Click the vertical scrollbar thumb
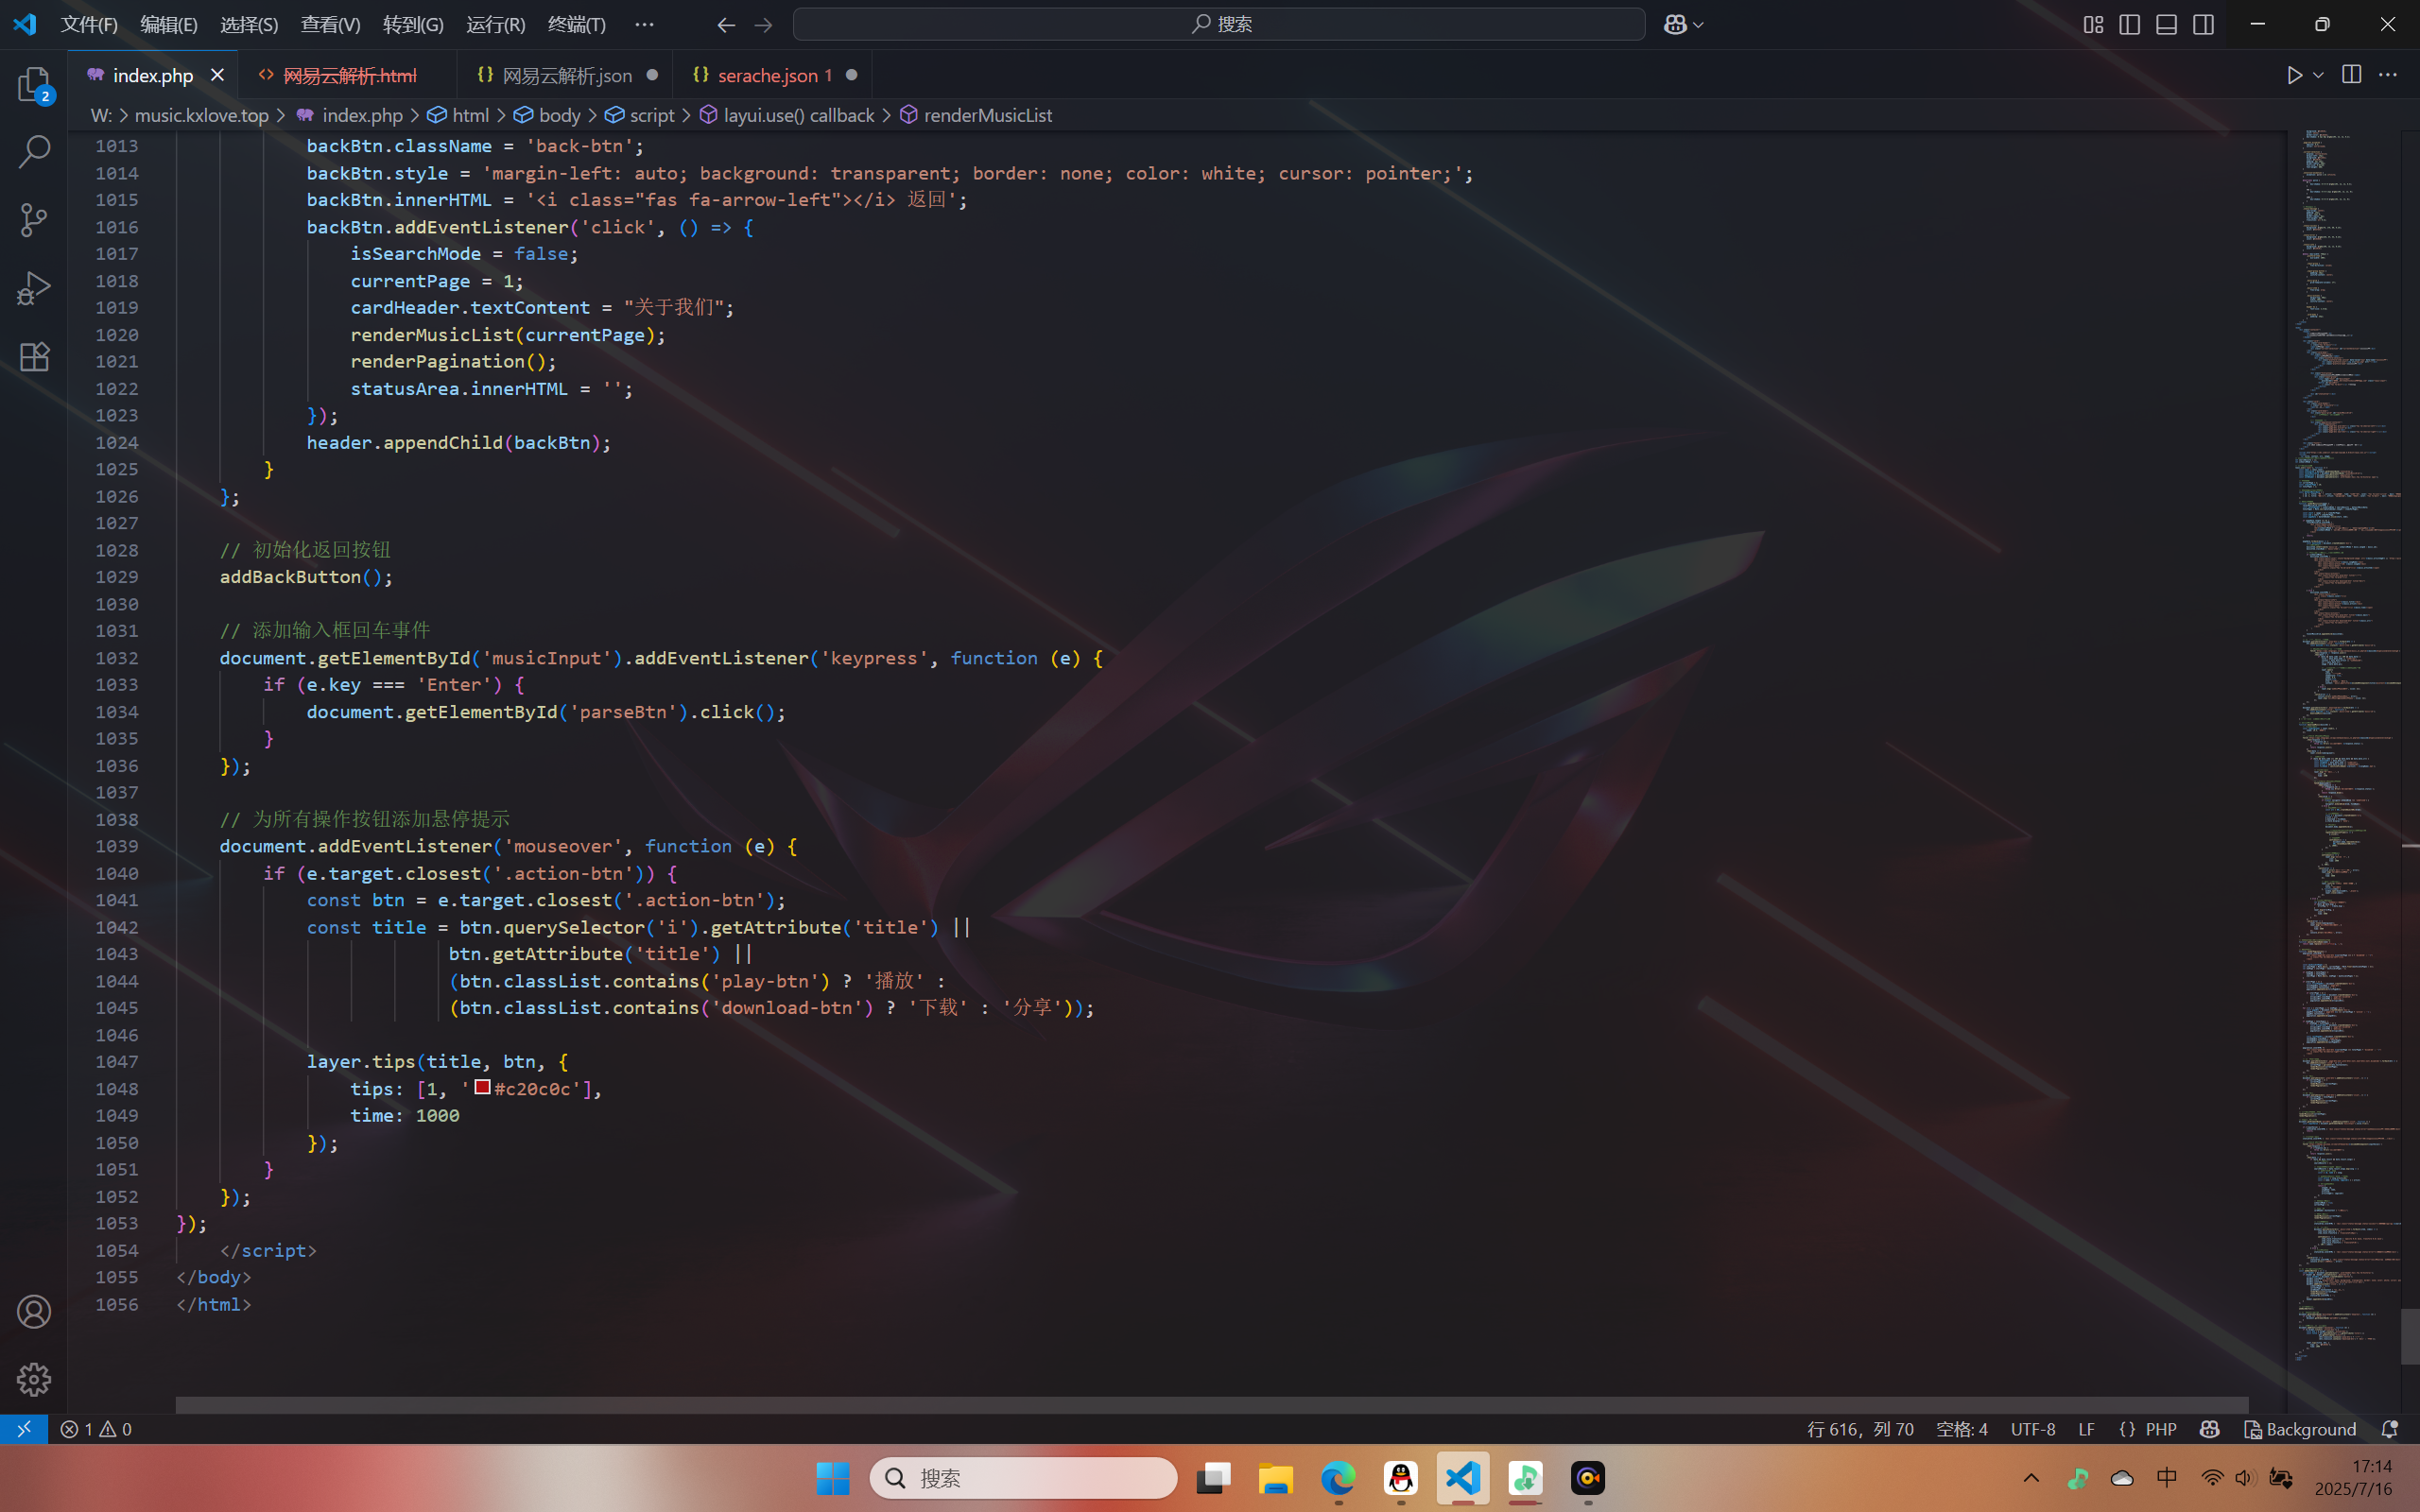Screen dimensions: 2420x1512 coord(2410,1336)
